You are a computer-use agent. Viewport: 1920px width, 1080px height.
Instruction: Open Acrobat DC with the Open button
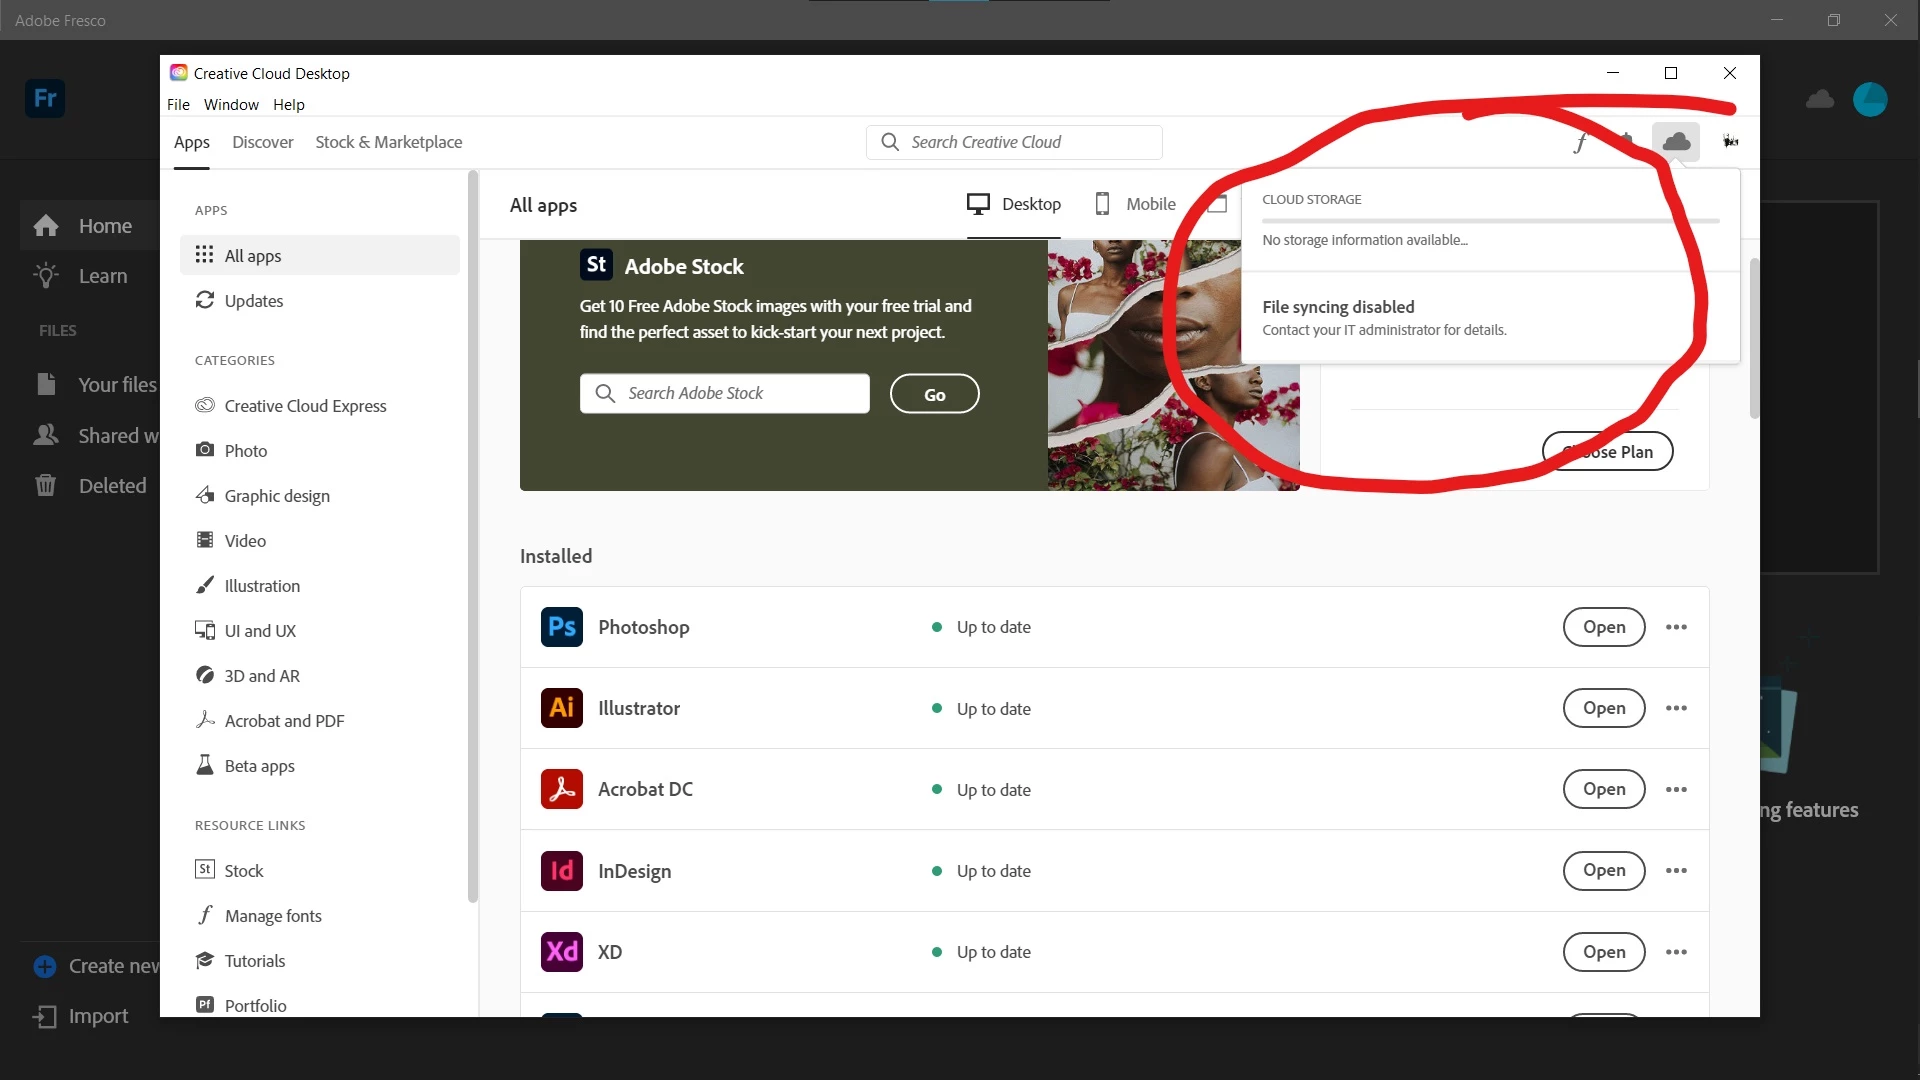pyautogui.click(x=1603, y=789)
